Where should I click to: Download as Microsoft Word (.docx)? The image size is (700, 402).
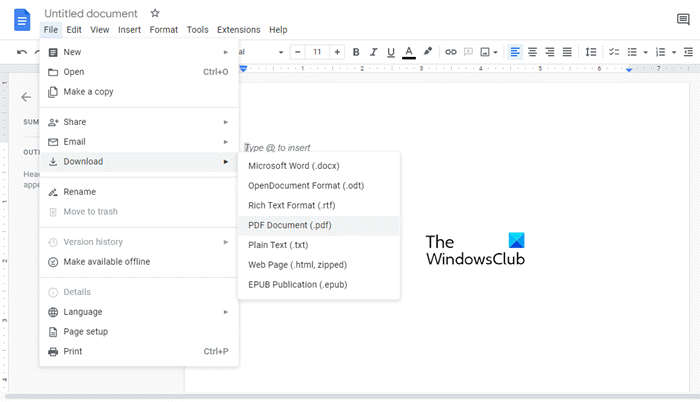(319, 166)
